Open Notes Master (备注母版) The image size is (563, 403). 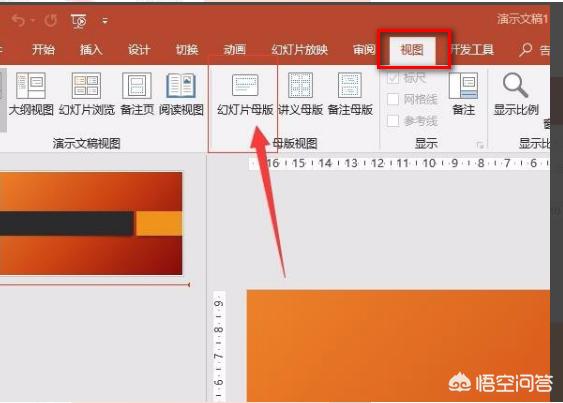[350, 94]
